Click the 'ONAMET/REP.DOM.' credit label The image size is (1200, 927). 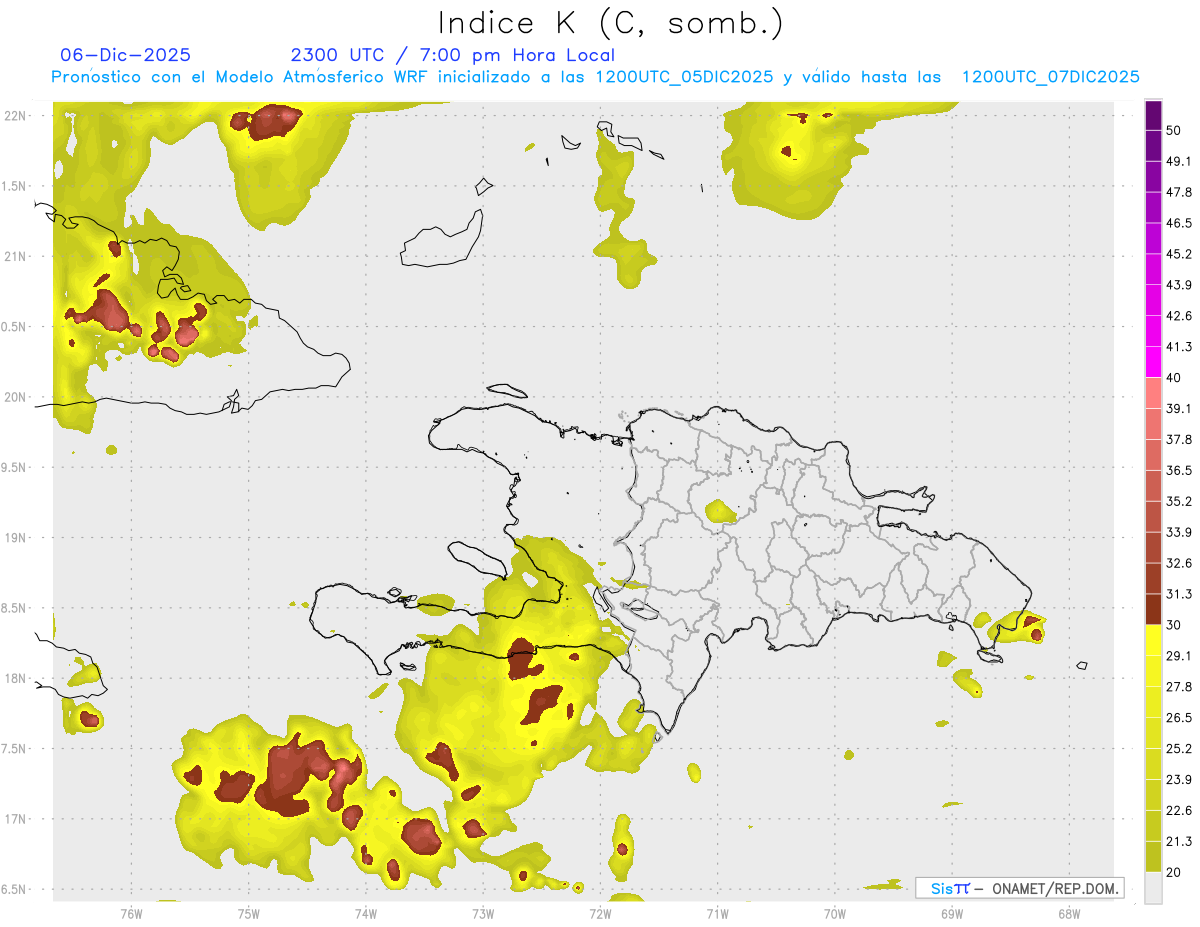pyautogui.click(x=1054, y=888)
